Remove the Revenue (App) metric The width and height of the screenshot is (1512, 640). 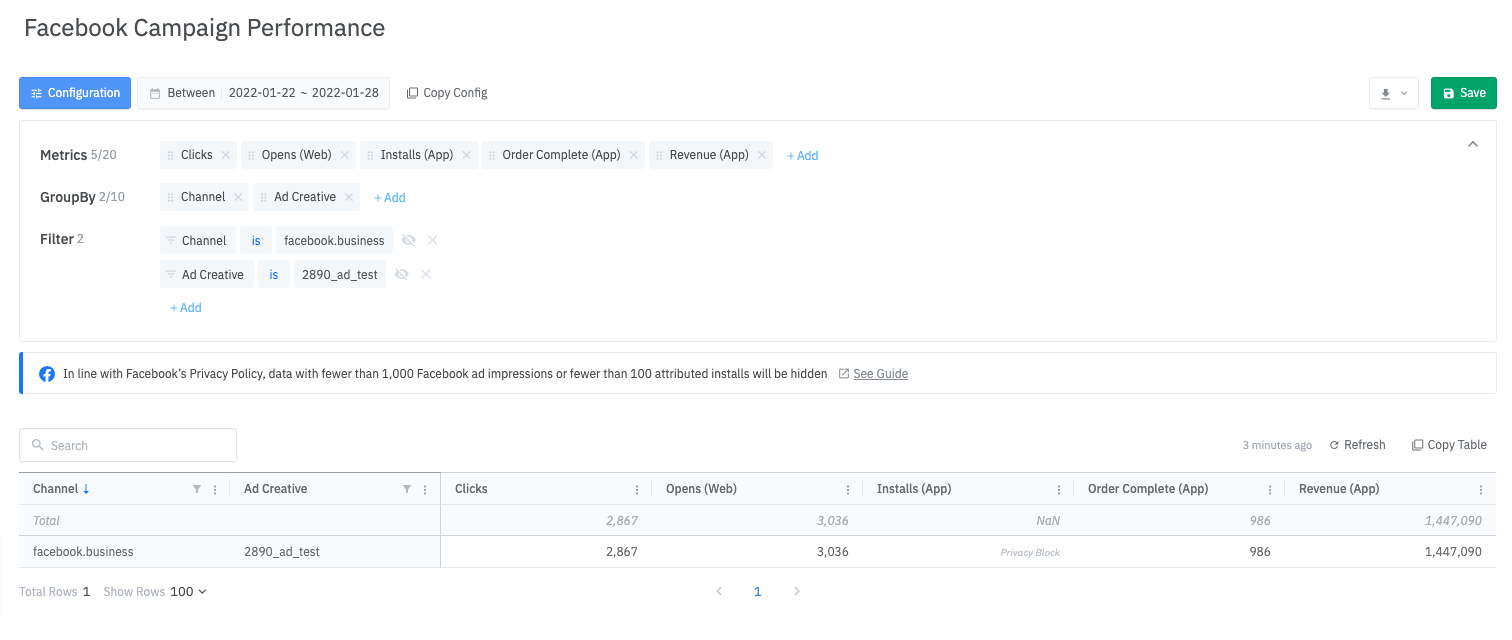point(762,155)
